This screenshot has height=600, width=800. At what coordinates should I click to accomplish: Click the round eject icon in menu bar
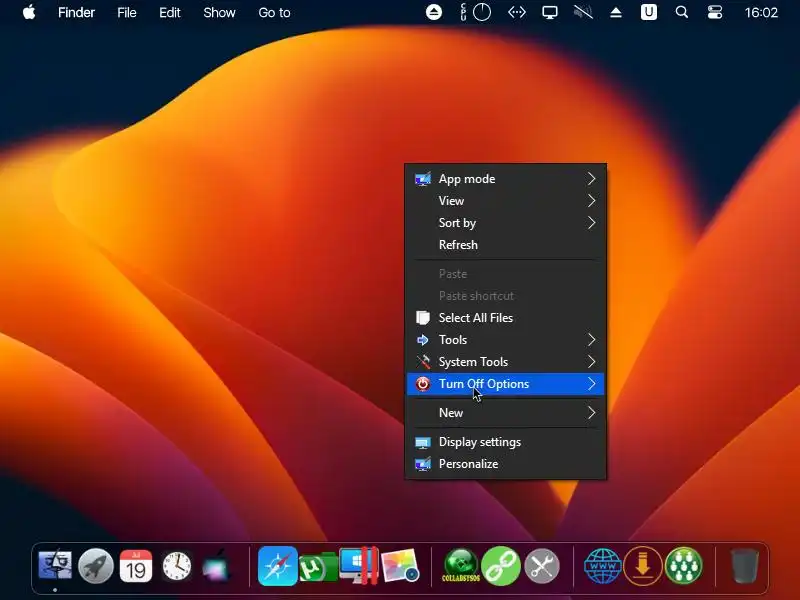pyautogui.click(x=434, y=12)
